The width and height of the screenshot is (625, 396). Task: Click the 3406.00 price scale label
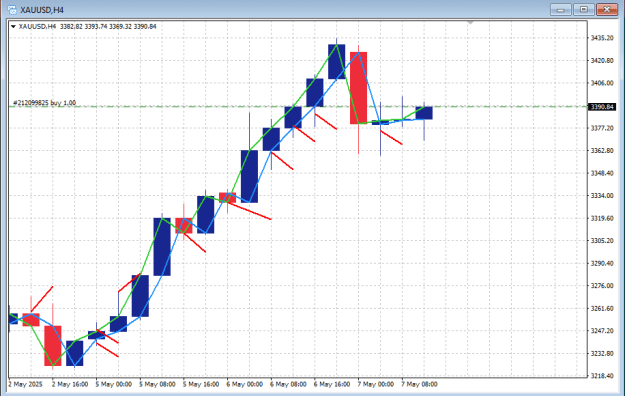tap(602, 83)
